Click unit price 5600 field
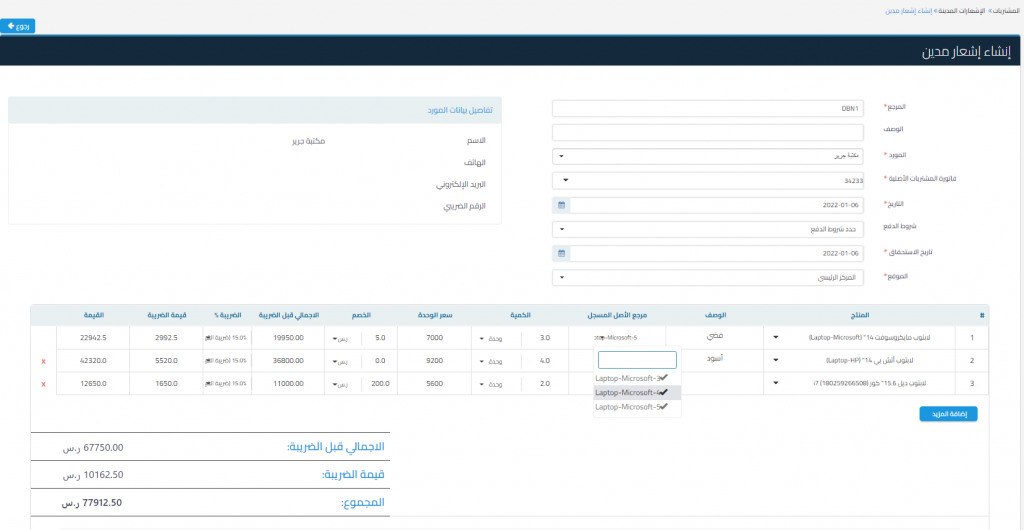The image size is (1024, 530). tap(434, 383)
